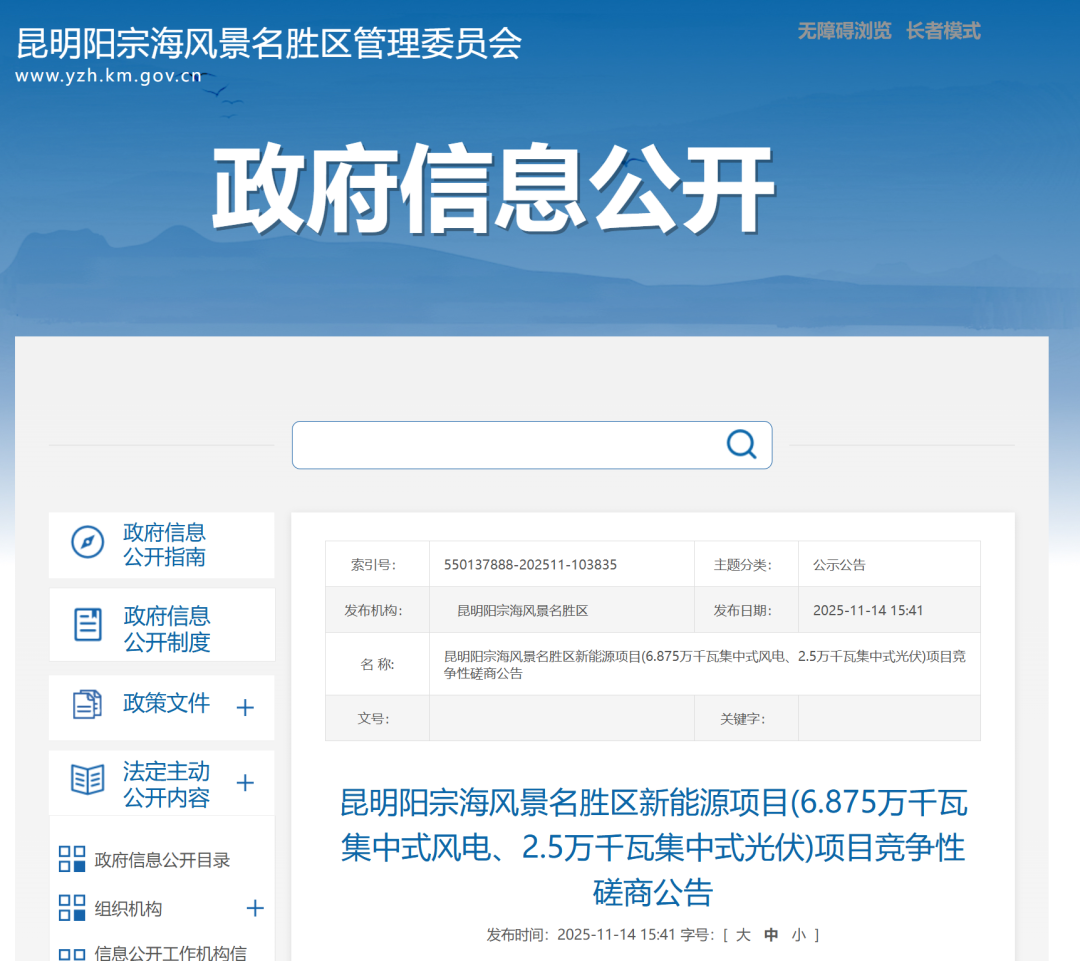Viewport: 1080px width, 961px height.
Task: Click the document icon beside 政府信息公开制度
Action: pyautogui.click(x=88, y=623)
